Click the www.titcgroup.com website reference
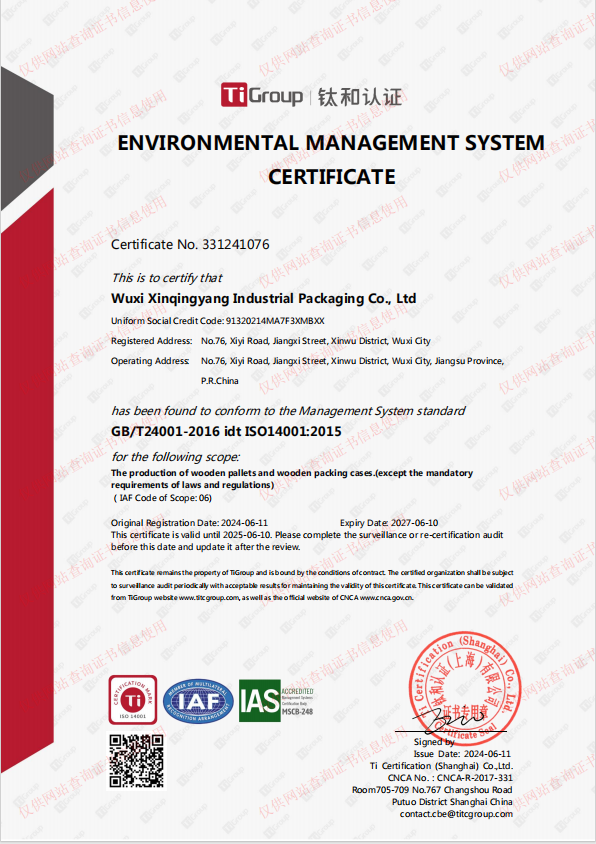This screenshot has height=844, width=596. [x=209, y=597]
